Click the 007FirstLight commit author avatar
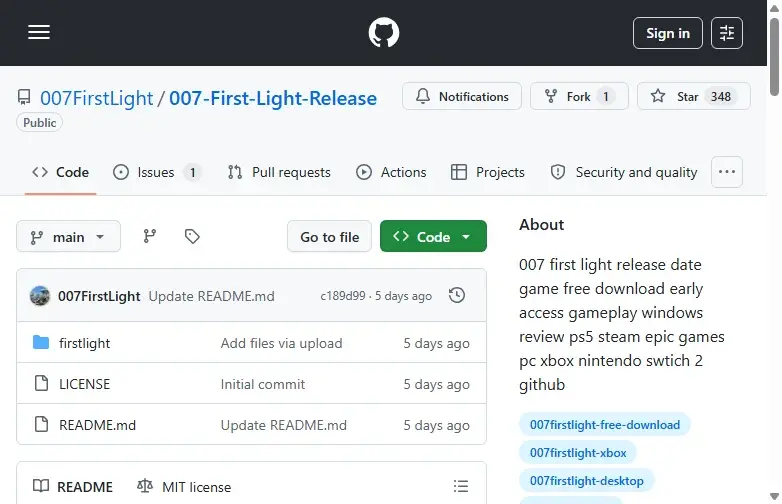The width and height of the screenshot is (782, 504). click(x=40, y=296)
